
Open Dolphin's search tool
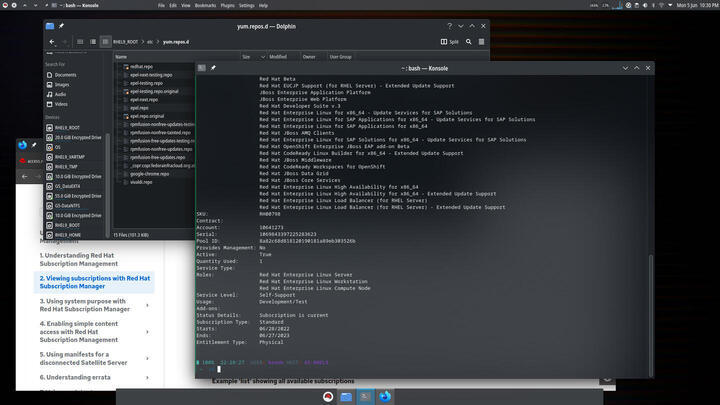click(x=468, y=42)
